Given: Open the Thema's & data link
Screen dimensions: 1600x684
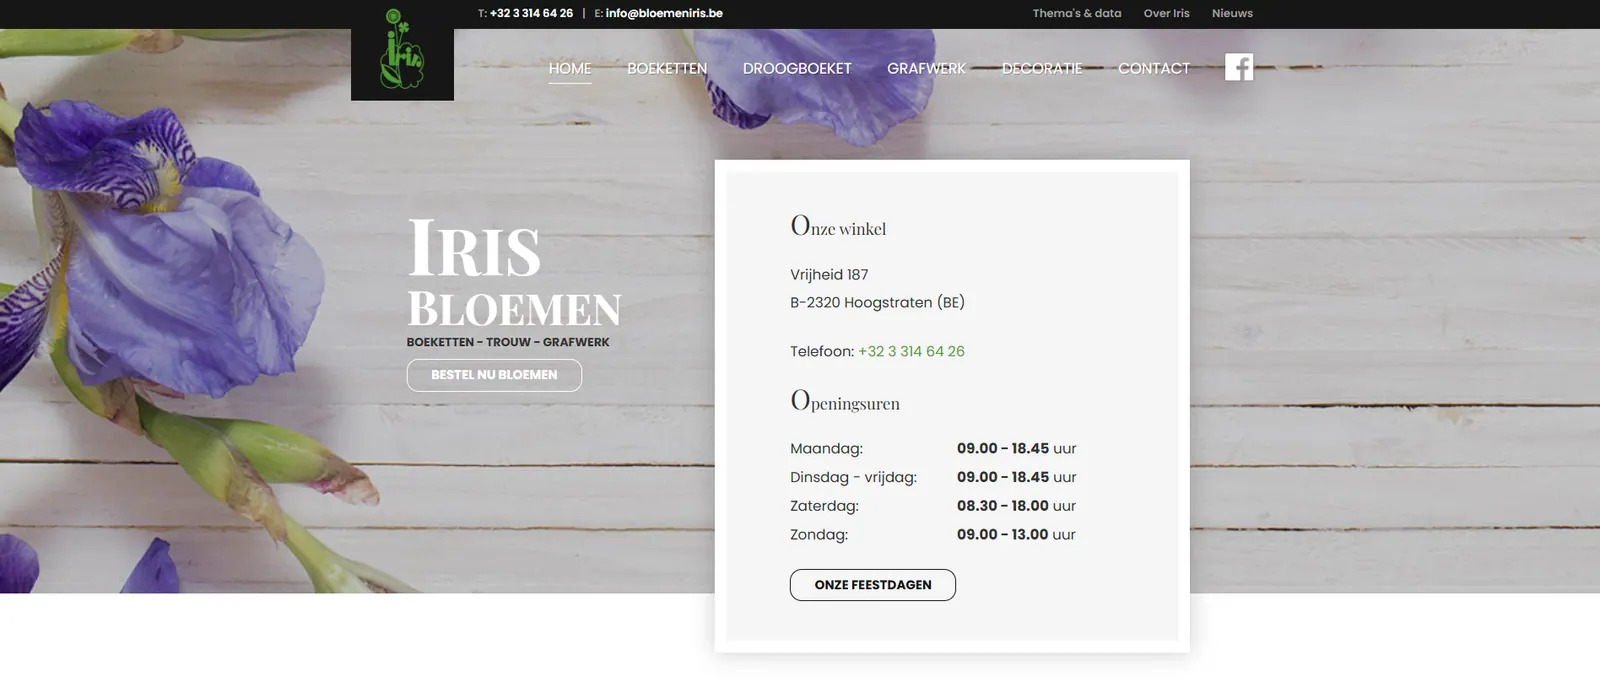Looking at the screenshot, I should [x=1077, y=13].
